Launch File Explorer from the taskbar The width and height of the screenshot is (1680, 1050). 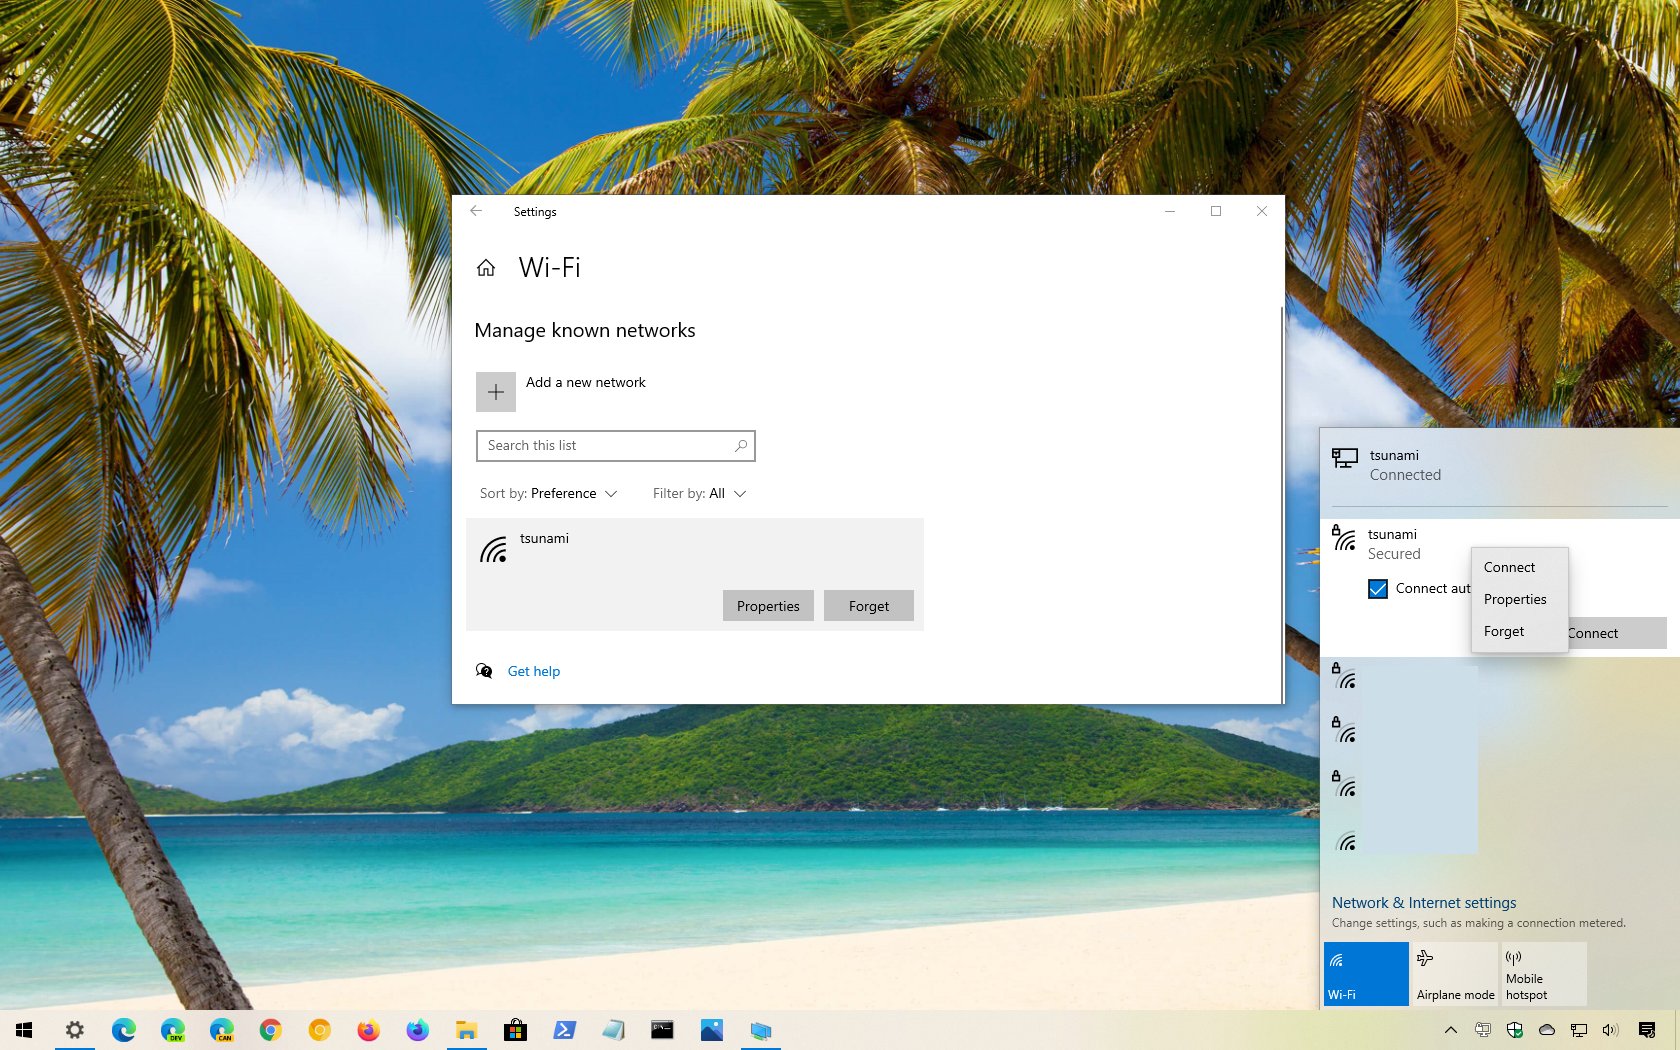[466, 1030]
